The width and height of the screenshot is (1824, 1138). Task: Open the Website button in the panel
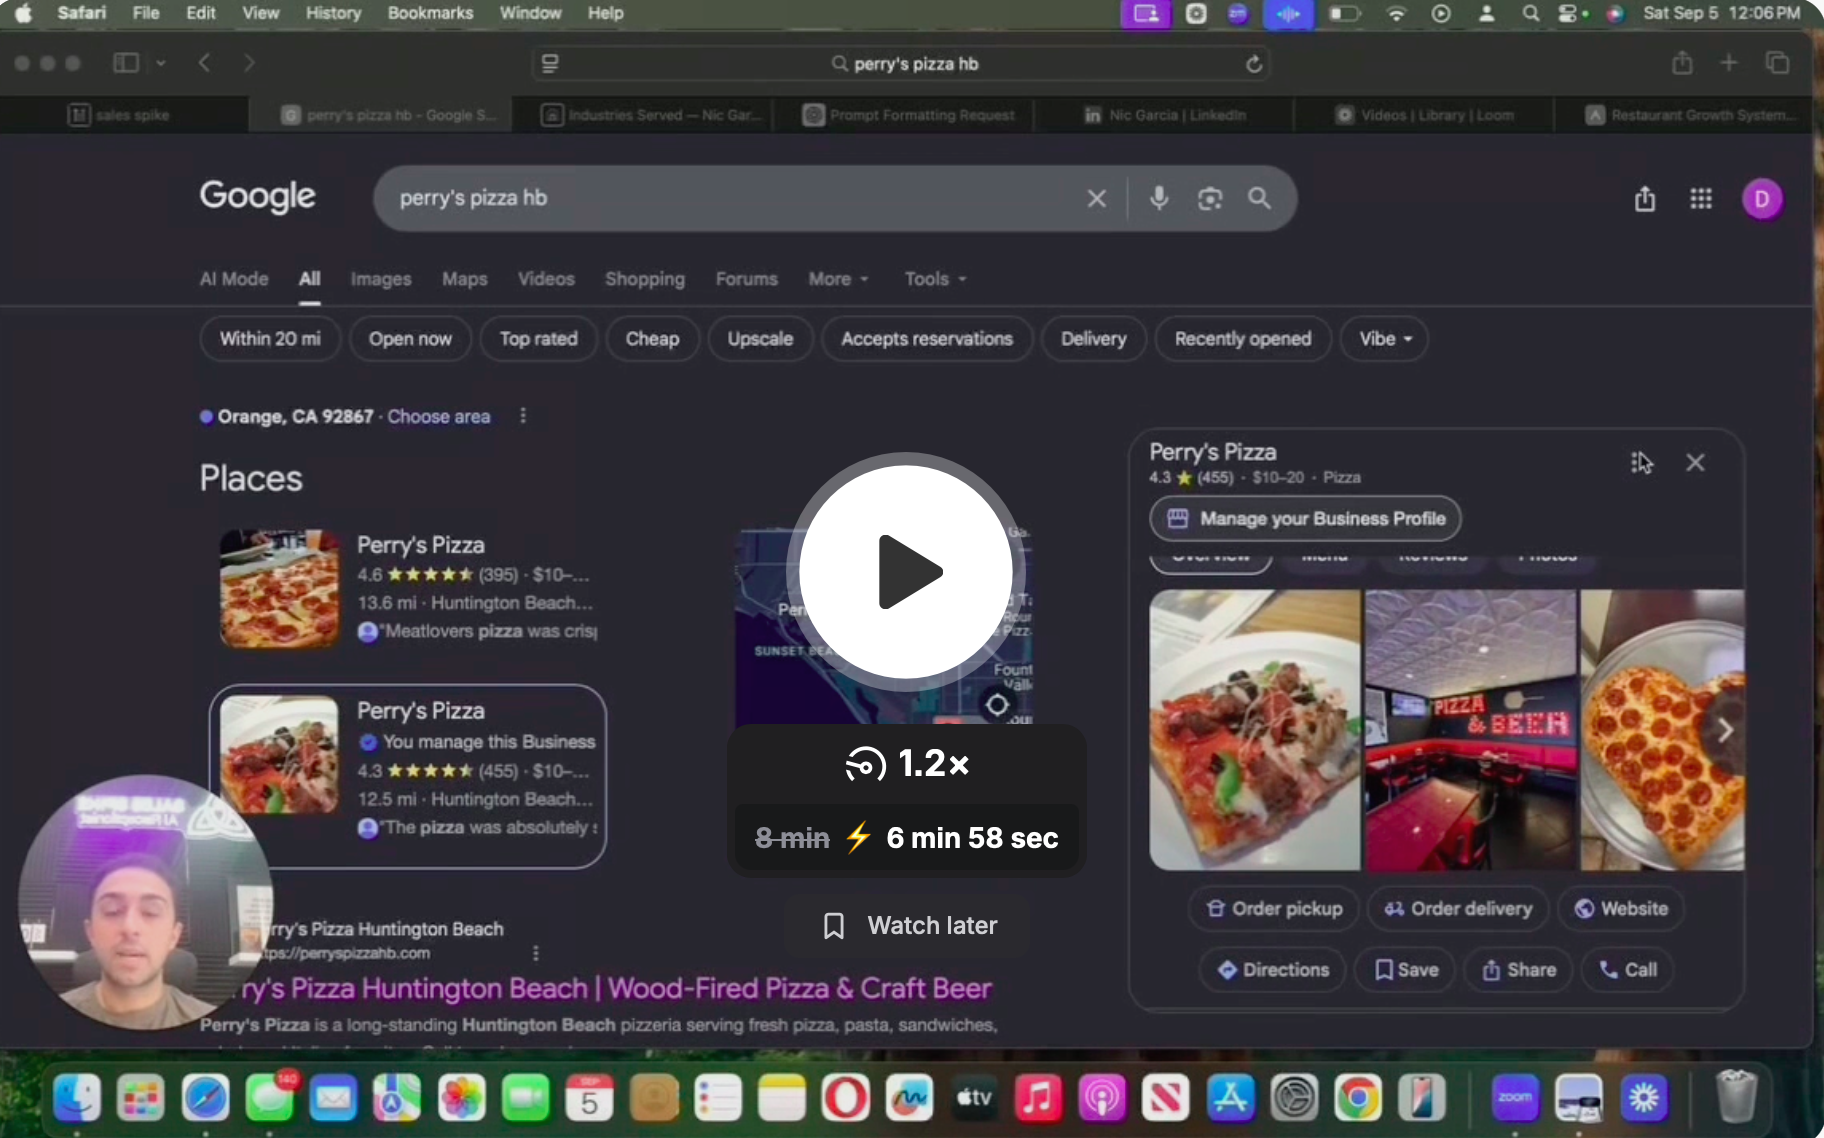(1621, 909)
